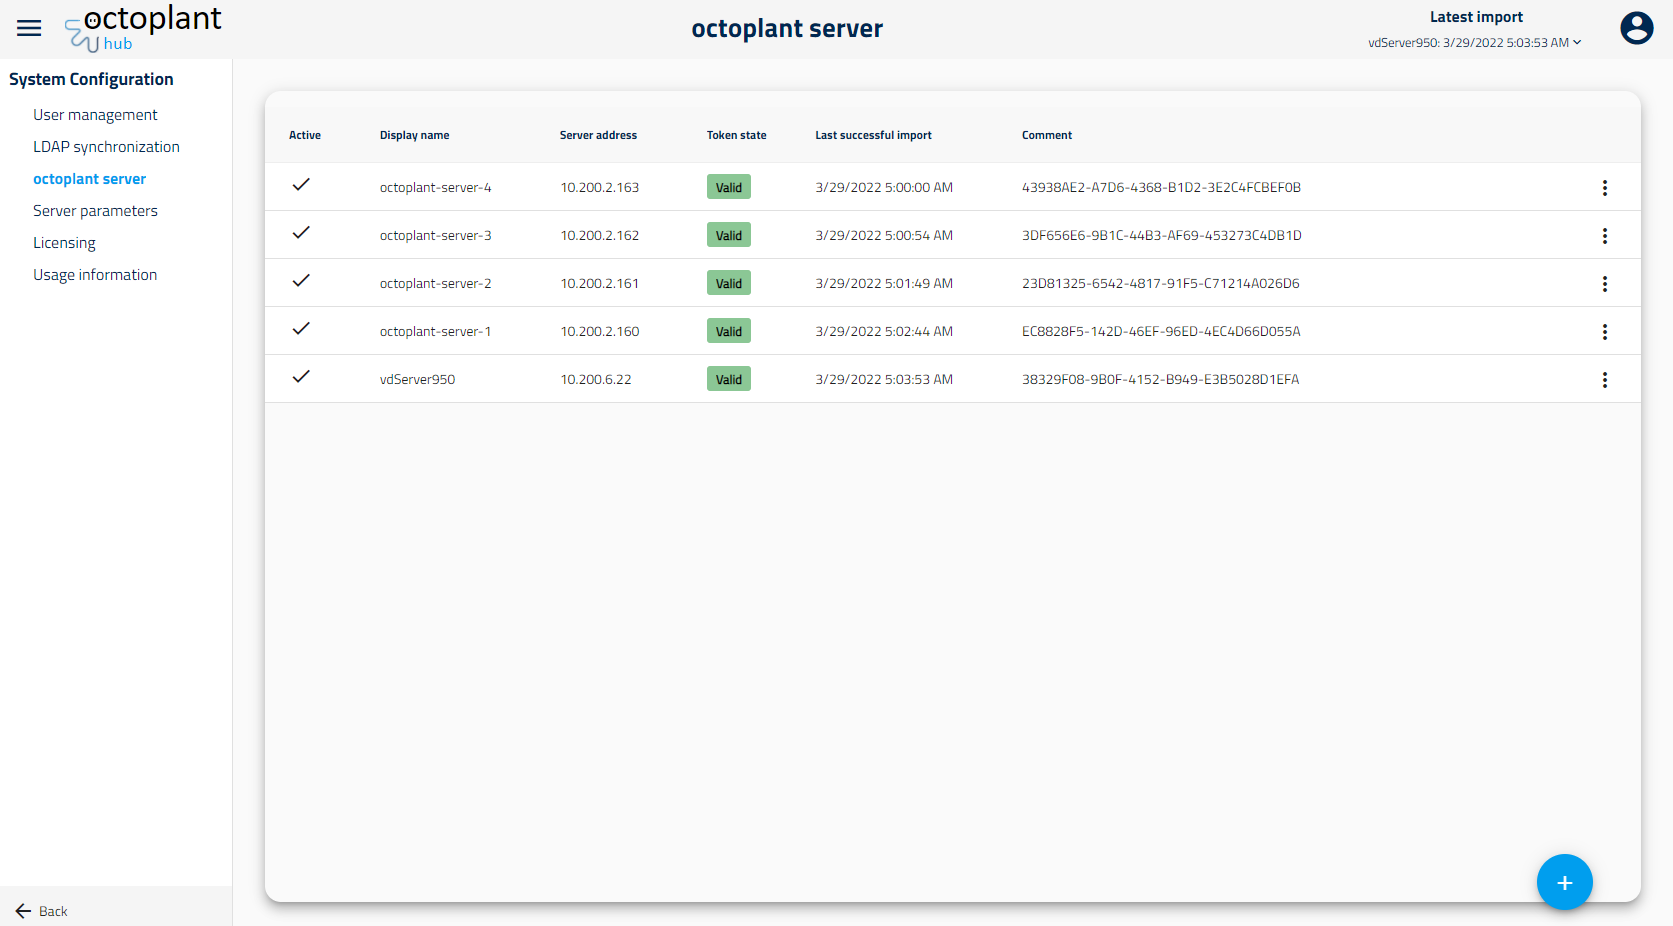This screenshot has width=1673, height=926.
Task: Click the blue plus button to add server
Action: 1564,882
